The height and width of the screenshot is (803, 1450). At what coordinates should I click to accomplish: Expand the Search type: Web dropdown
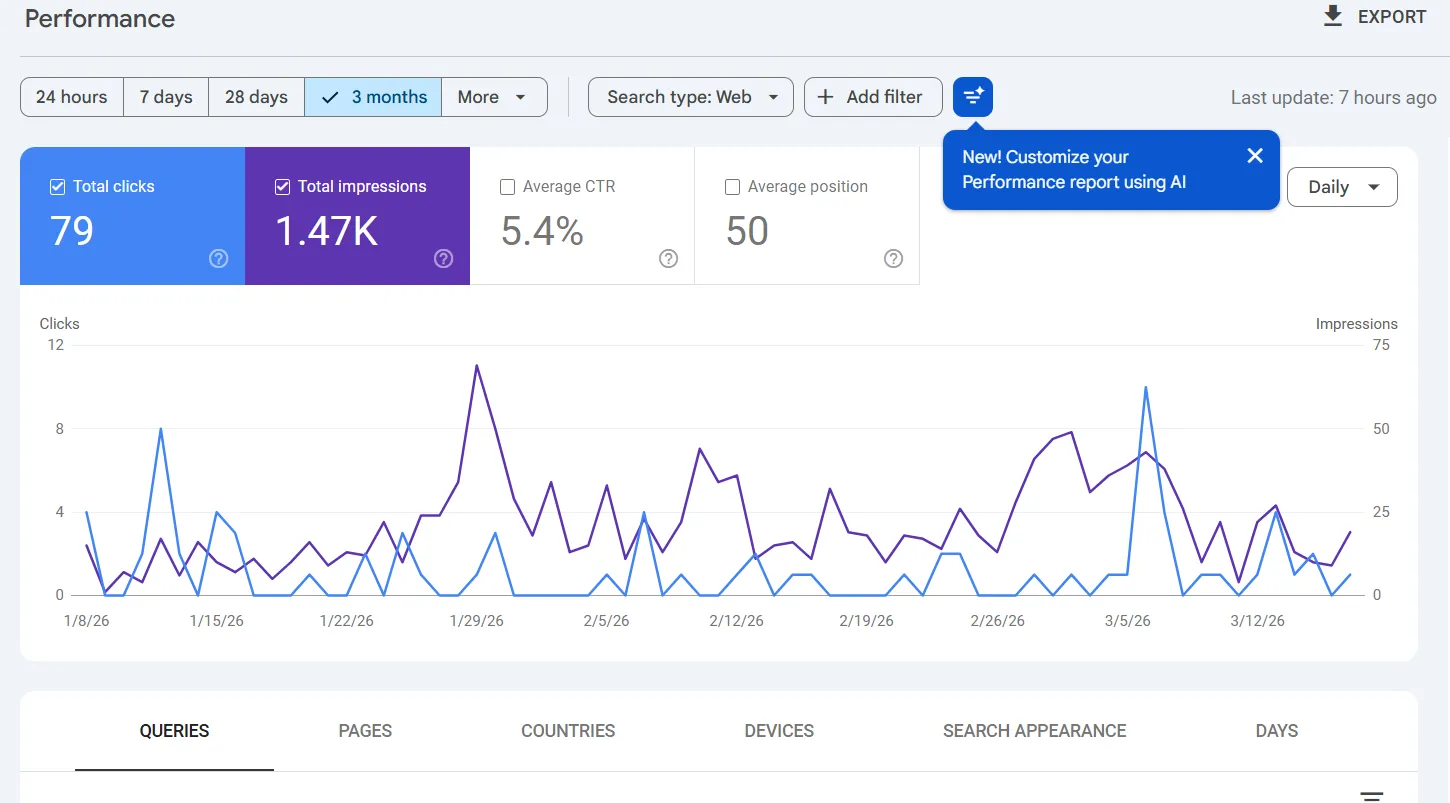pos(691,97)
